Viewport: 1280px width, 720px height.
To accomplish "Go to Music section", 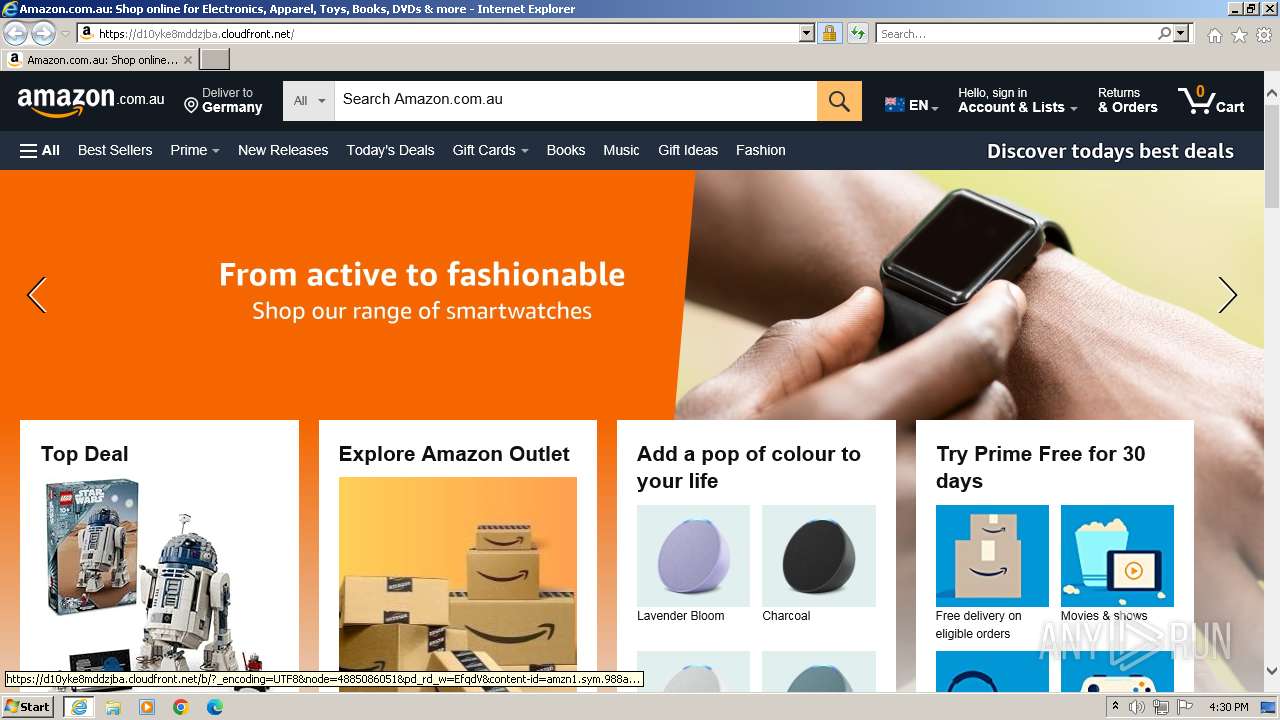I will tap(621, 150).
